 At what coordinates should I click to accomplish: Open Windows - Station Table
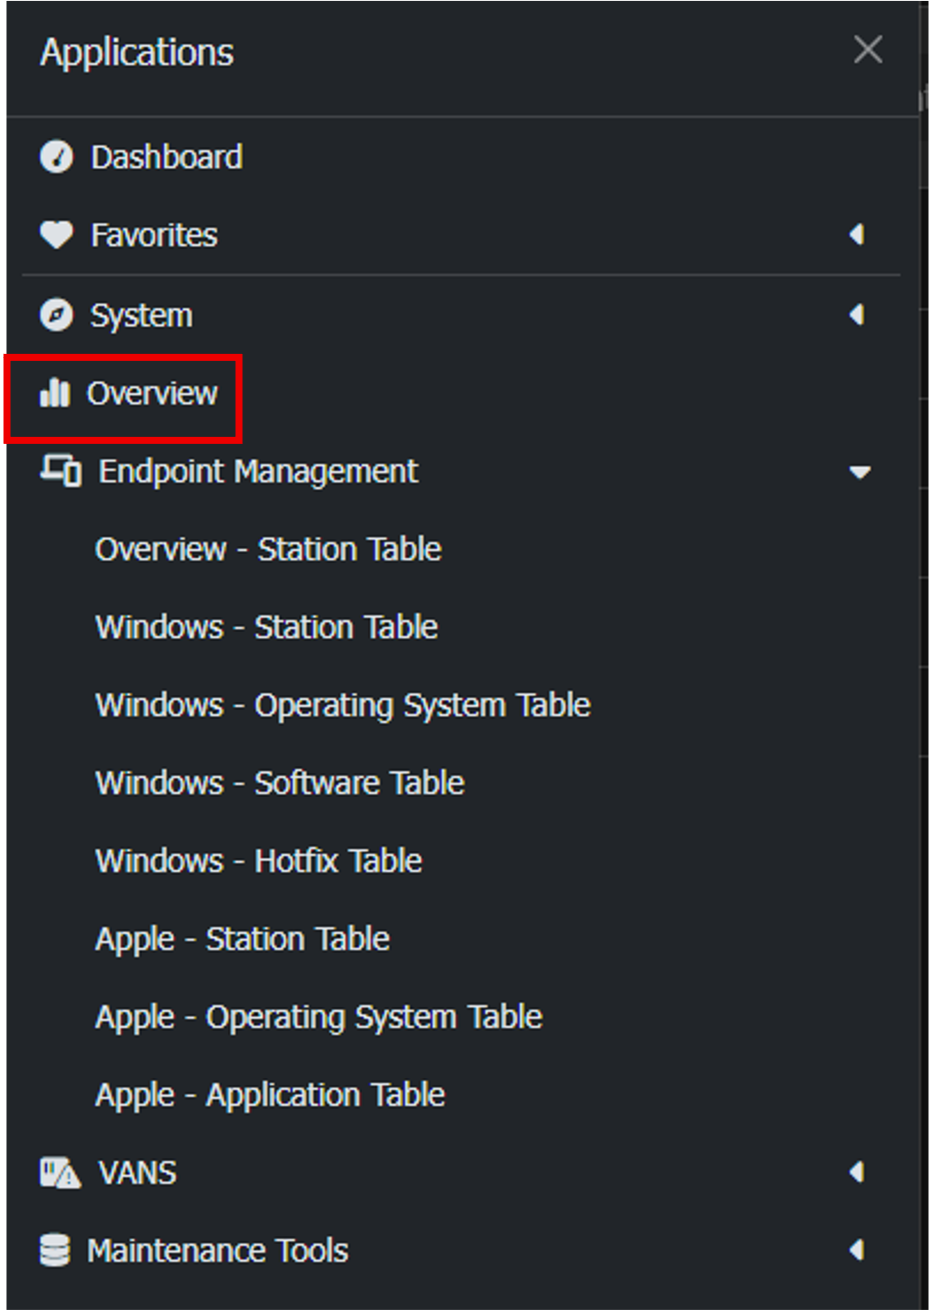tap(266, 627)
